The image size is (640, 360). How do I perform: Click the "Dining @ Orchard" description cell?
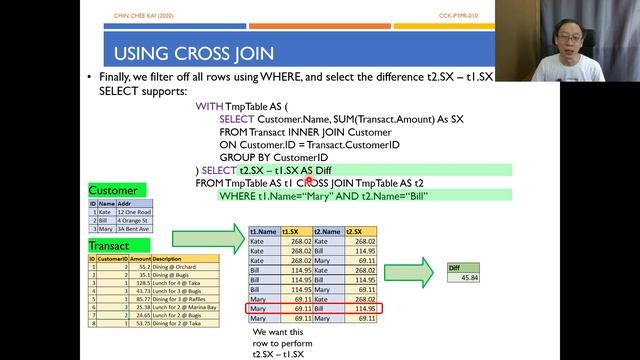coord(185,267)
